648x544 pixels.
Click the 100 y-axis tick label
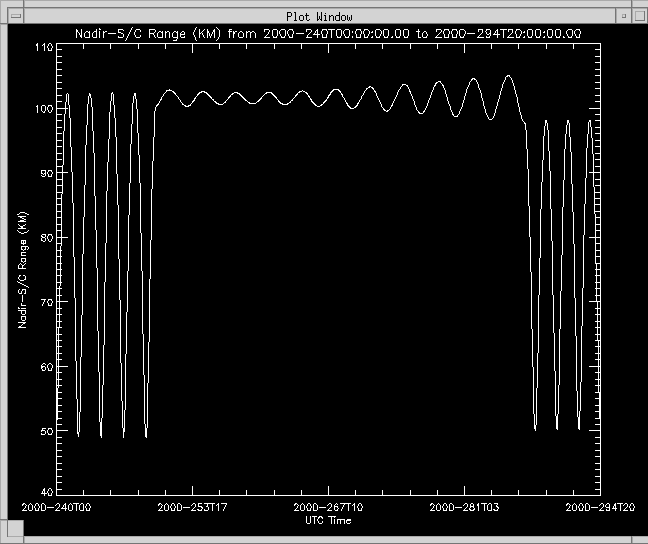(x=46, y=109)
